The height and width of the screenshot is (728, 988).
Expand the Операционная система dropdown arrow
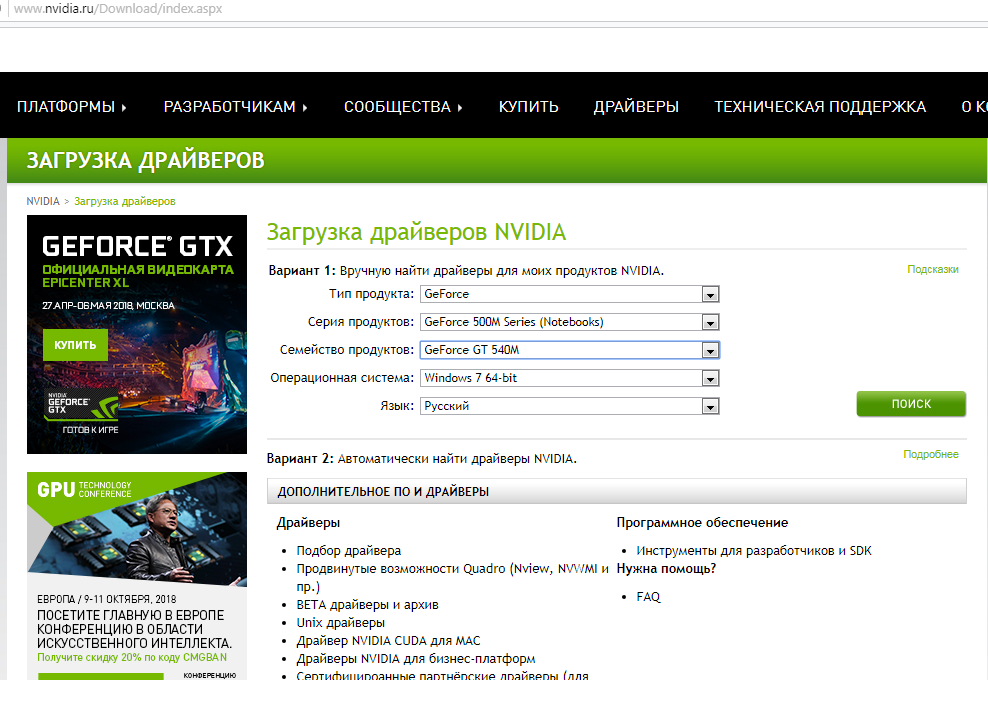point(710,379)
